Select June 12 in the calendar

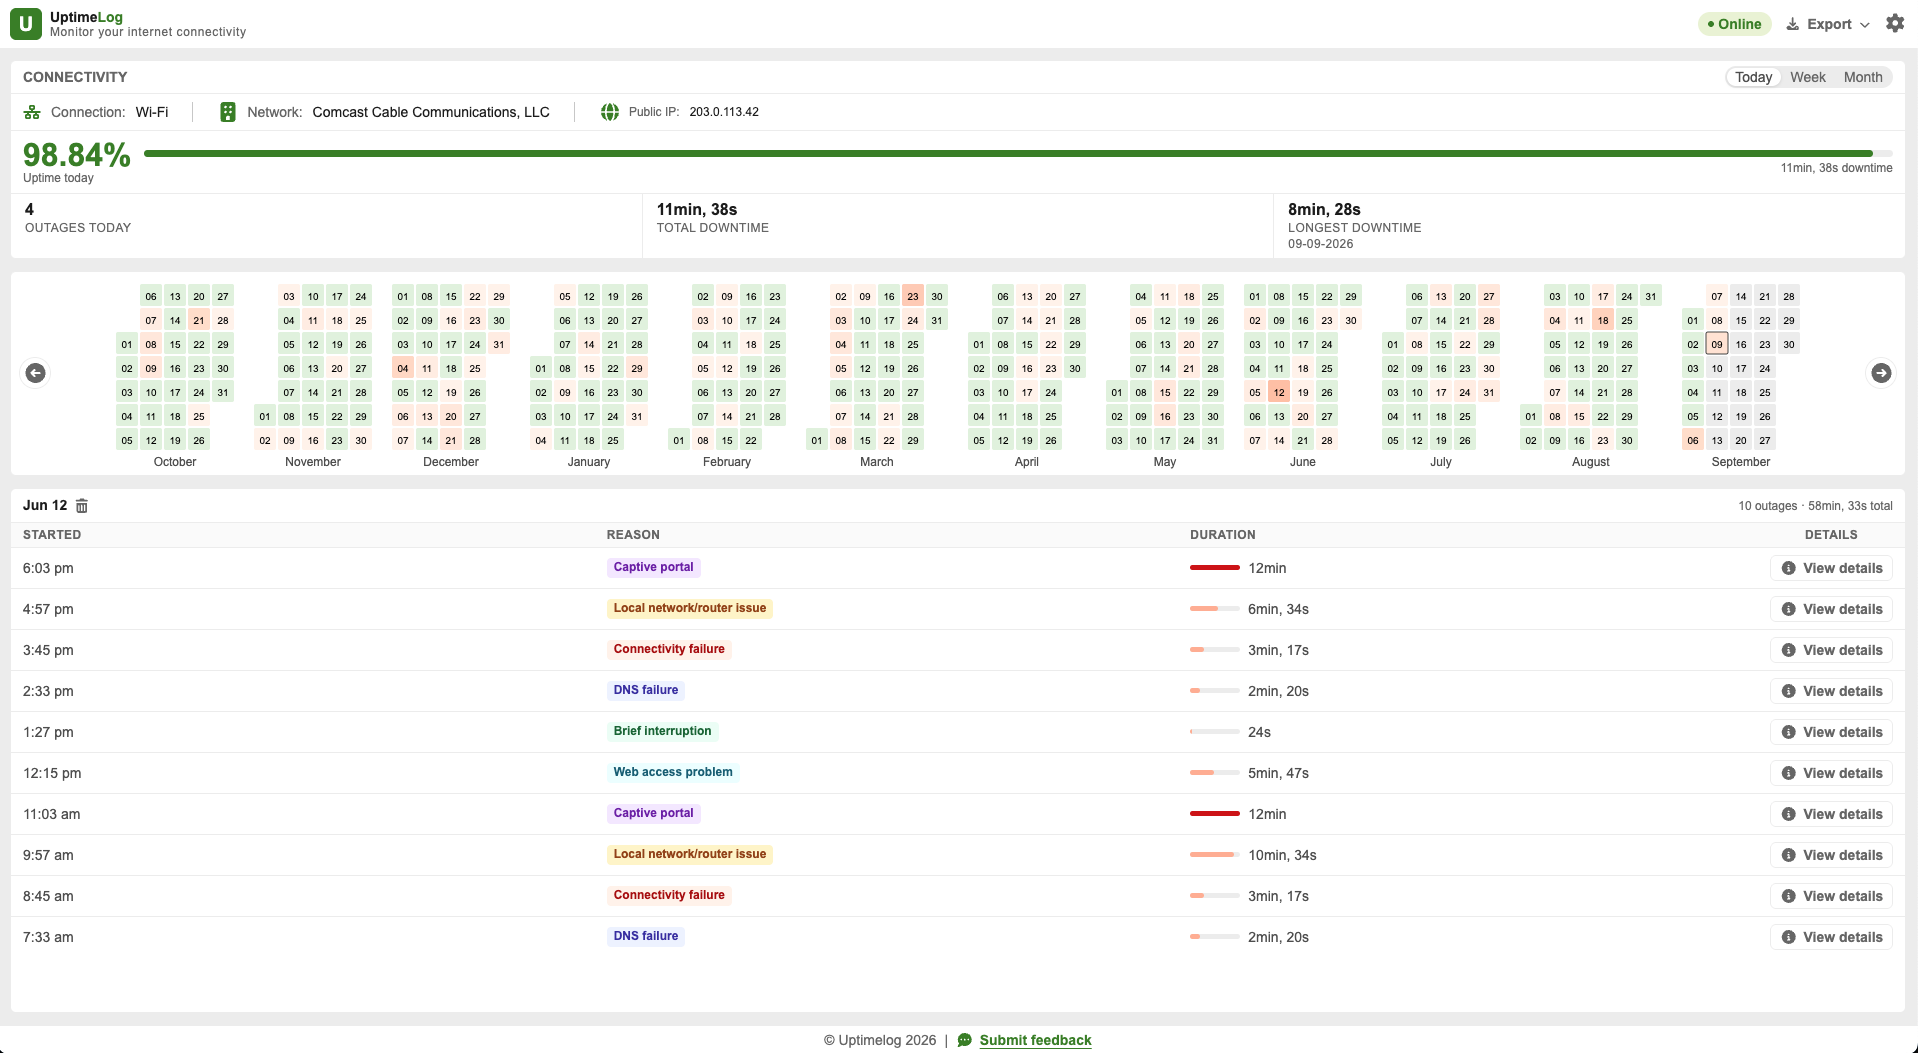(x=1279, y=393)
